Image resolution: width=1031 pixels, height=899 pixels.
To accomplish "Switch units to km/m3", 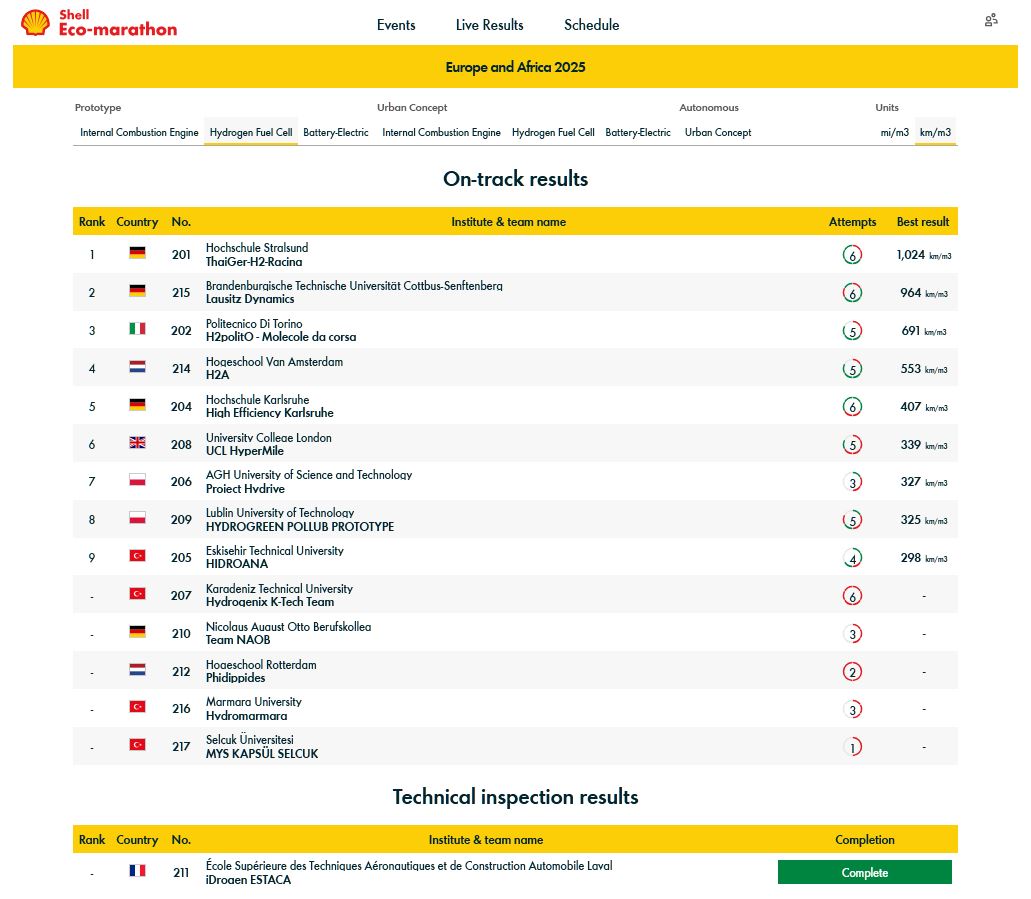I will pyautogui.click(x=935, y=132).
